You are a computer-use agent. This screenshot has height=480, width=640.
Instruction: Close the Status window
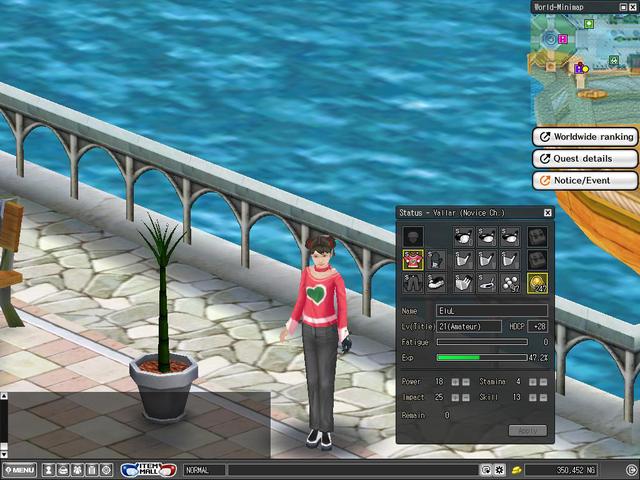click(x=547, y=213)
